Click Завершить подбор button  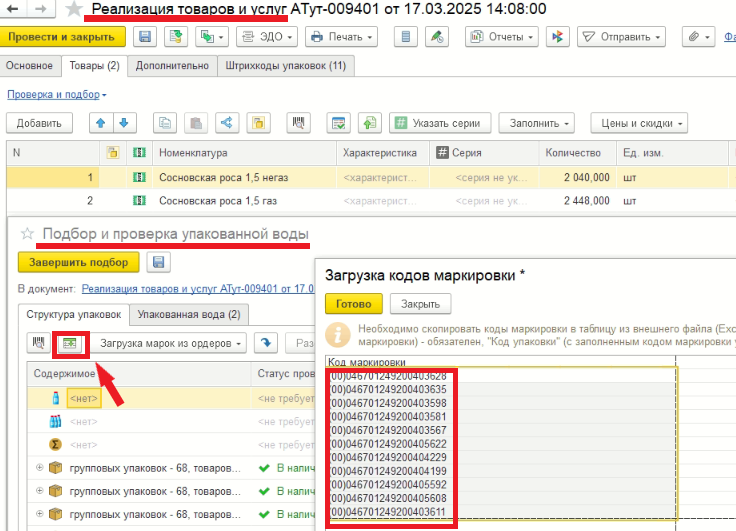click(78, 262)
